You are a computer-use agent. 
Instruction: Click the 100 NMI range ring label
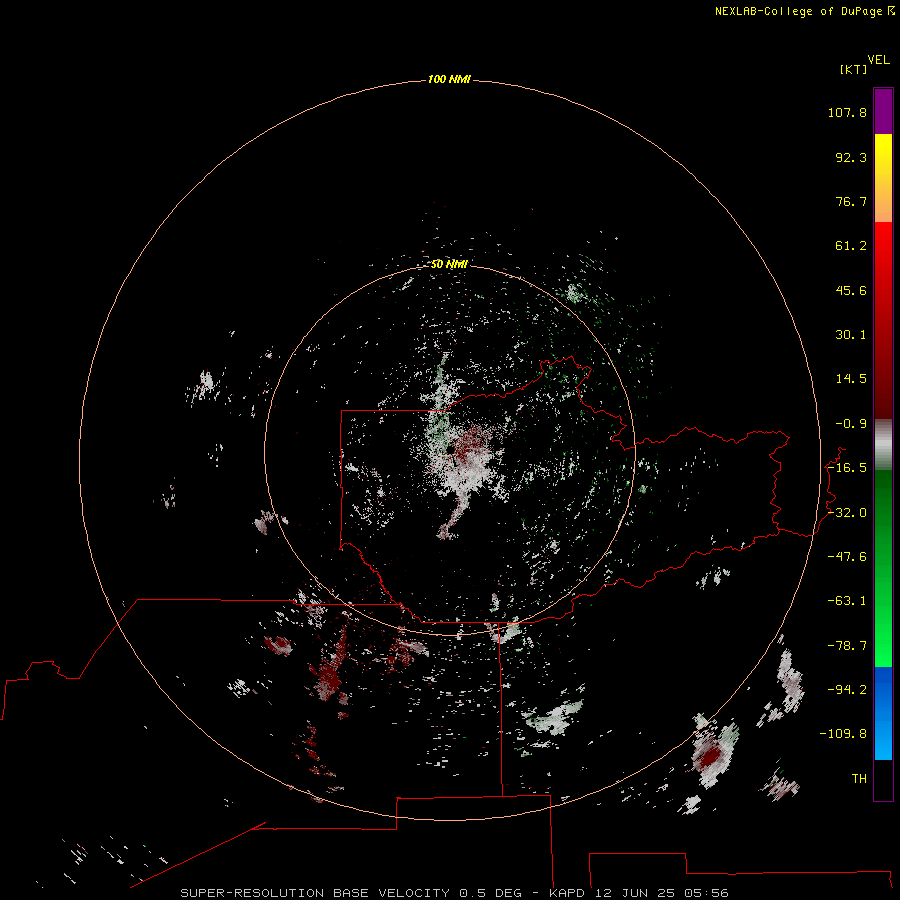tap(449, 79)
